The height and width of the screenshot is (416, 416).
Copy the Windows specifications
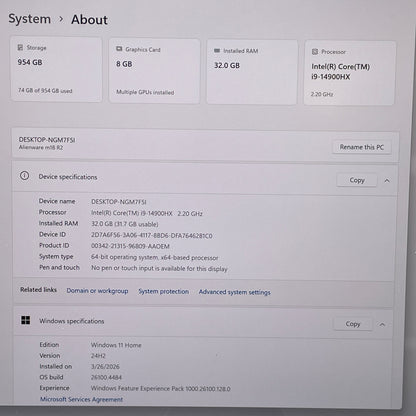[x=353, y=324]
